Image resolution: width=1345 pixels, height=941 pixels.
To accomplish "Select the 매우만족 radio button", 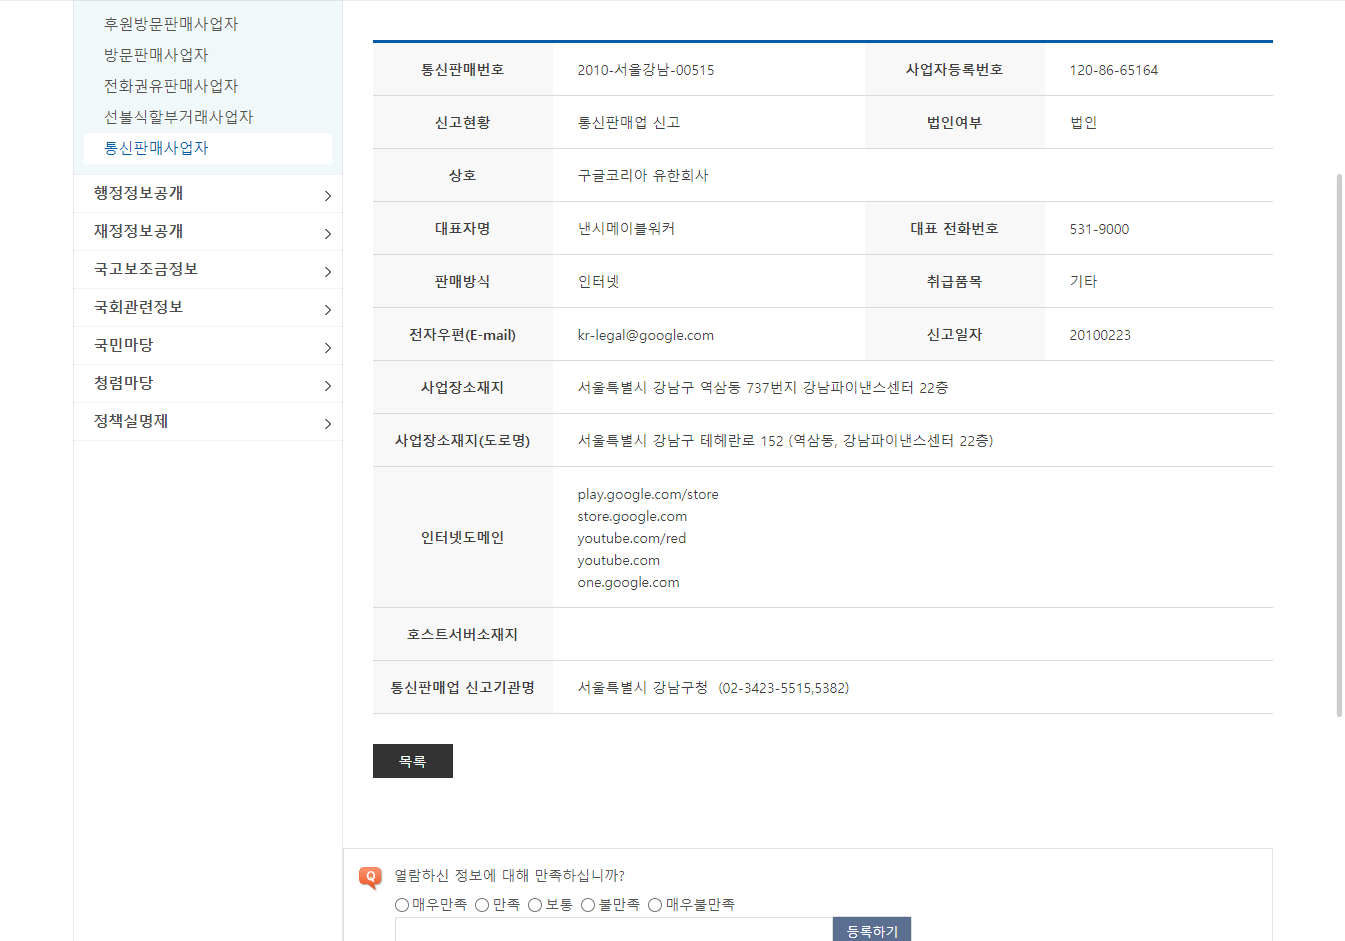I will [402, 905].
